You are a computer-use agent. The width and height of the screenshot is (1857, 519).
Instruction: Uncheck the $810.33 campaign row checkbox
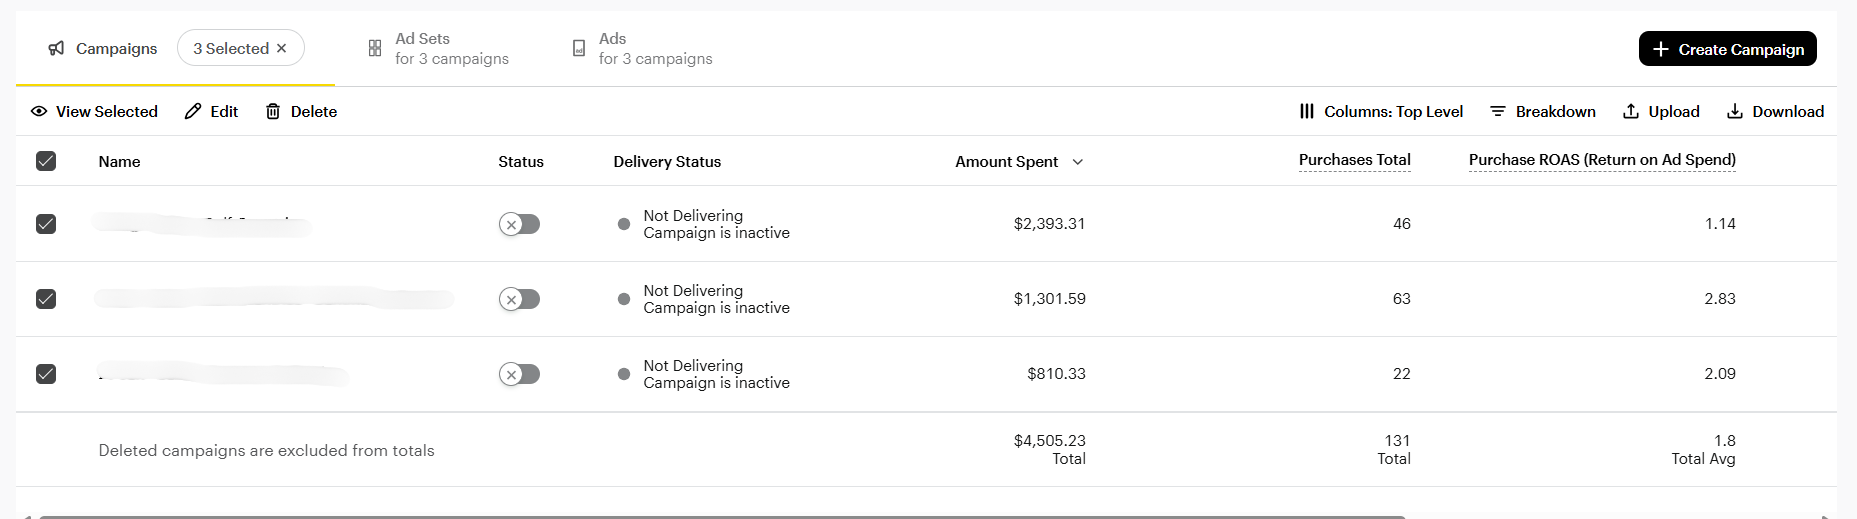tap(46, 374)
